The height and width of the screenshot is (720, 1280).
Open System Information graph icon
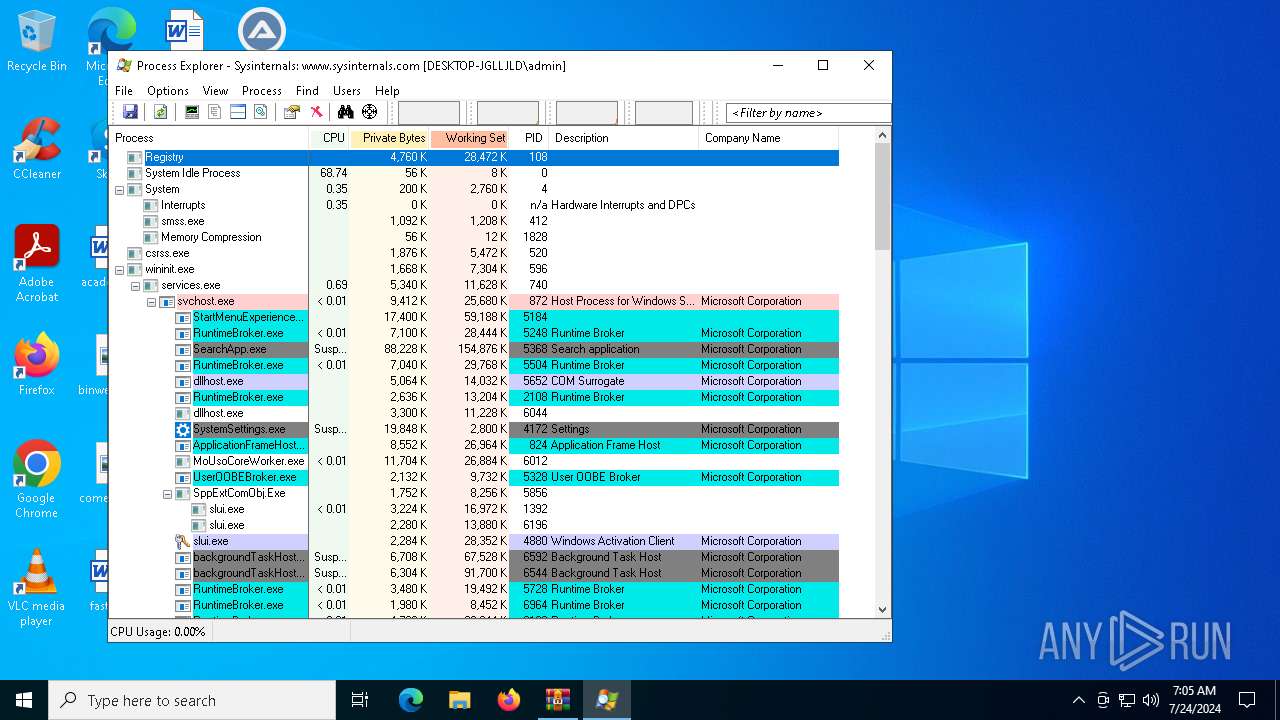pos(192,112)
